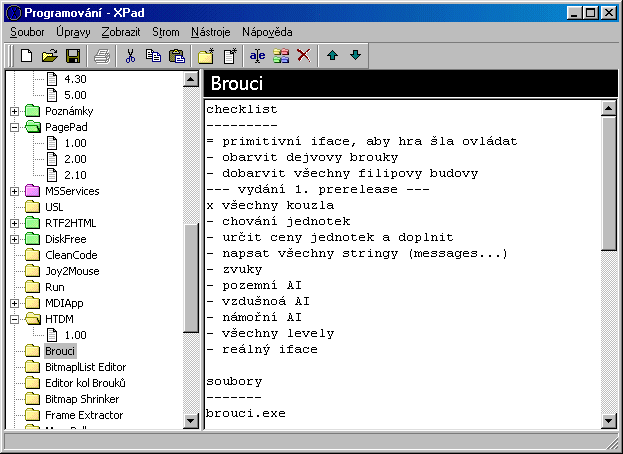Click the Brouci title header field
This screenshot has width=623, height=454.
tap(411, 84)
